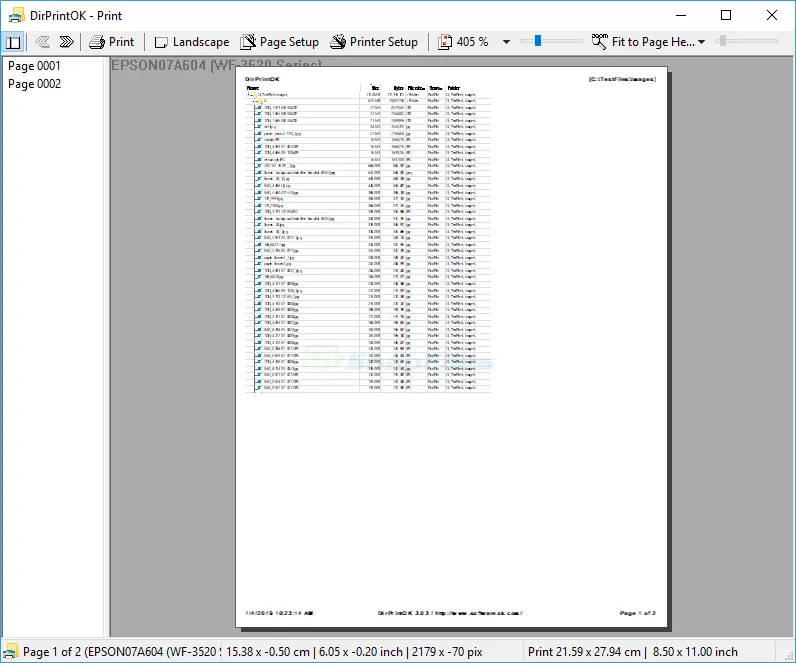Click the printer icon beside Print
The height and width of the screenshot is (663, 796).
(x=96, y=42)
